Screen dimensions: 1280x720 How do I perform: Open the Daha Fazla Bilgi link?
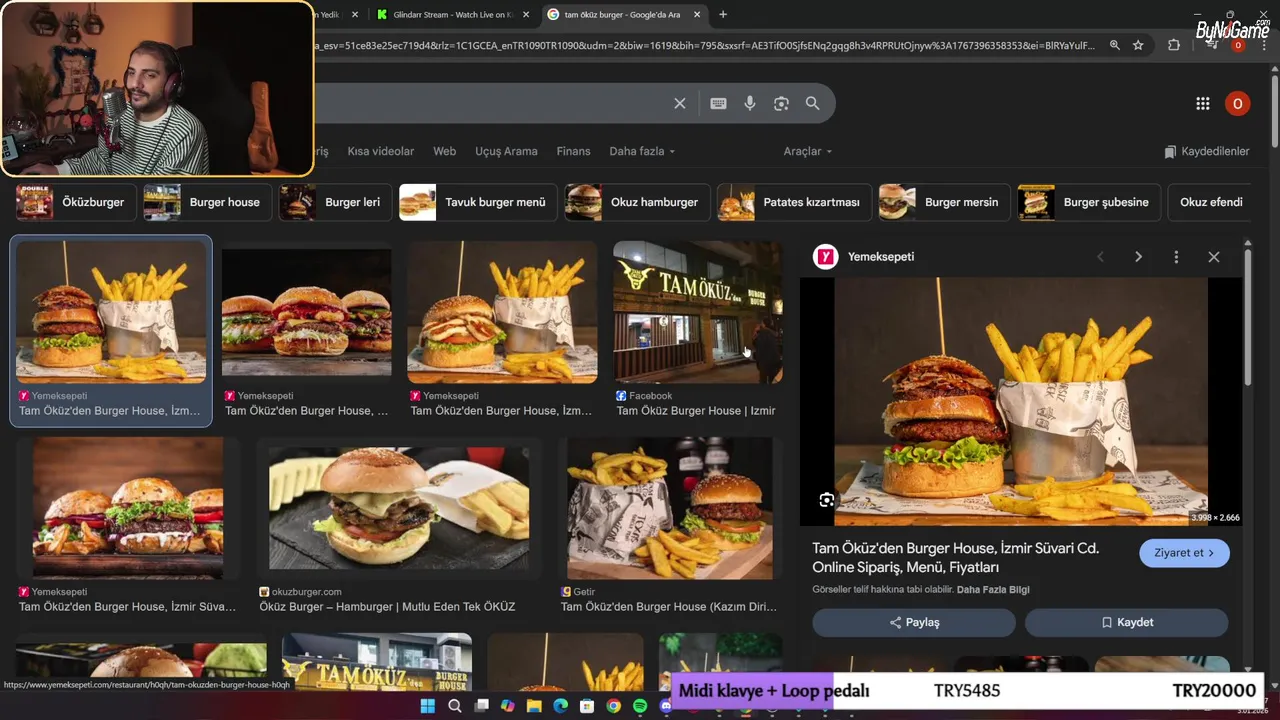pos(993,590)
